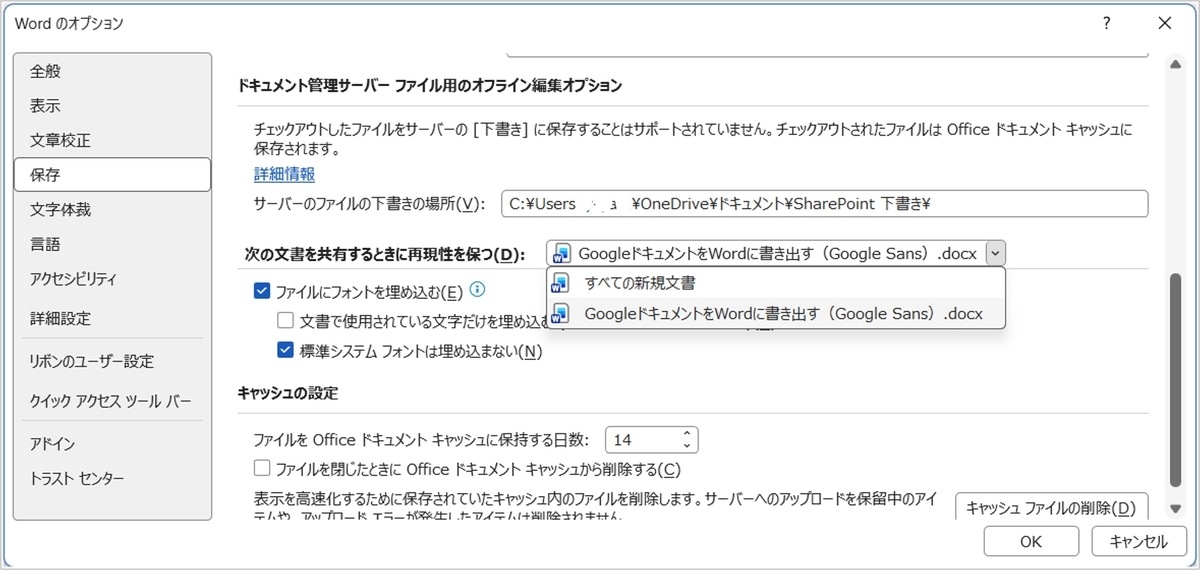Click the vertical scrollbar thumb
The height and width of the screenshot is (570, 1200).
(1175, 381)
